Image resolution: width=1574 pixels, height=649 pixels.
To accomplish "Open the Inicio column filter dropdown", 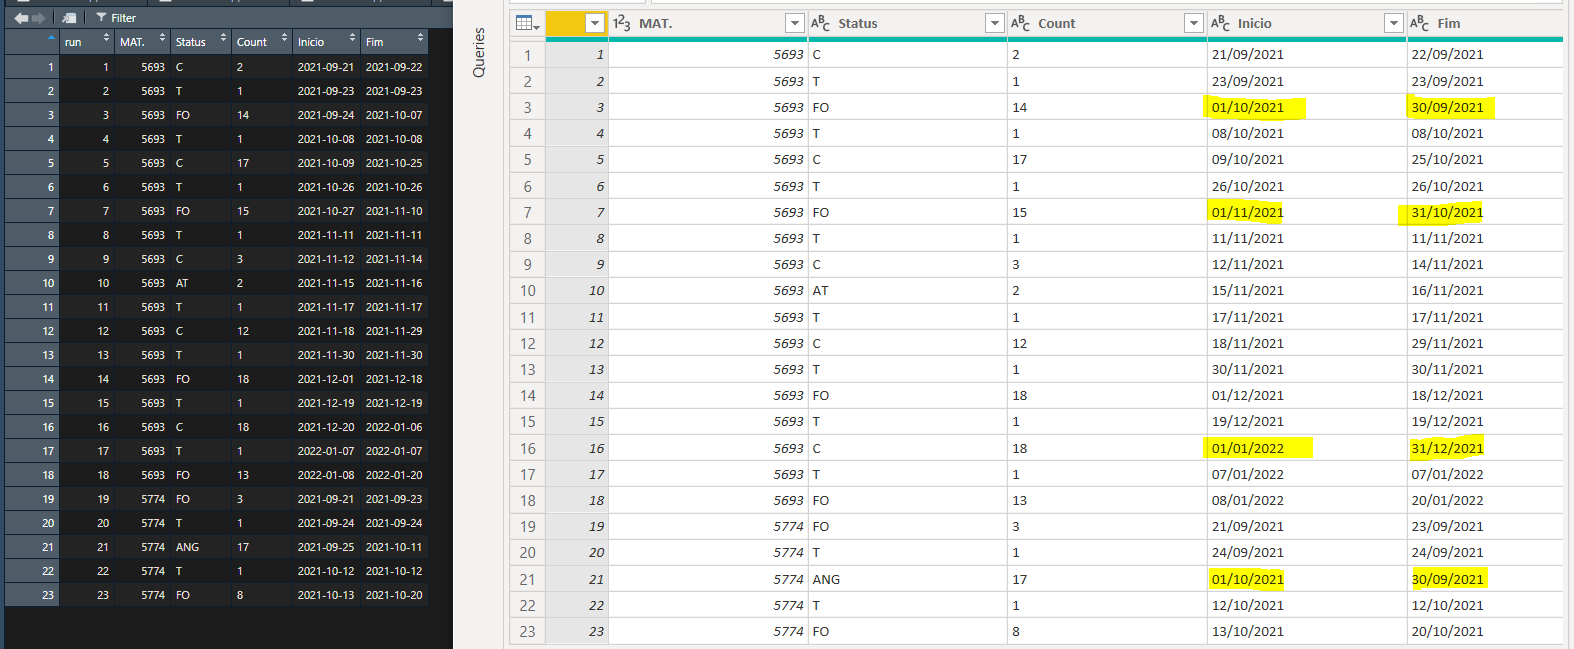I will click(x=1393, y=23).
